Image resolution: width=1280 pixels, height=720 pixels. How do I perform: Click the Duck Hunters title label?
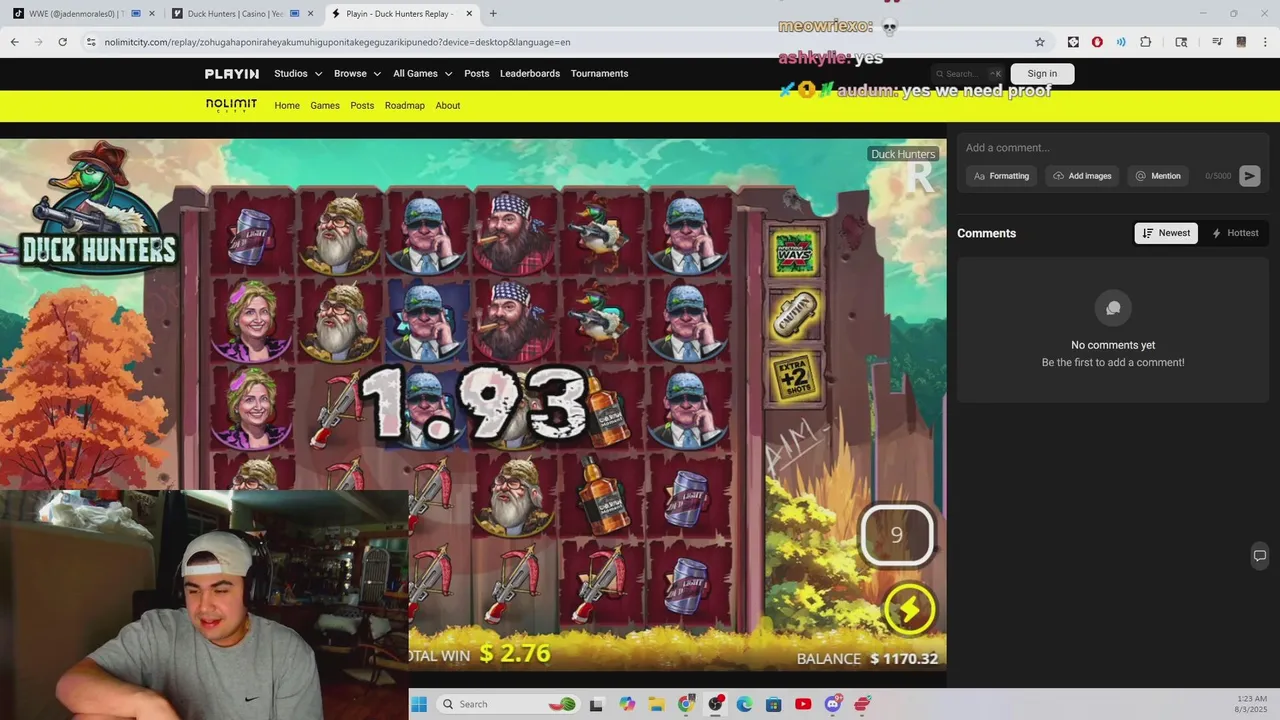coord(903,154)
